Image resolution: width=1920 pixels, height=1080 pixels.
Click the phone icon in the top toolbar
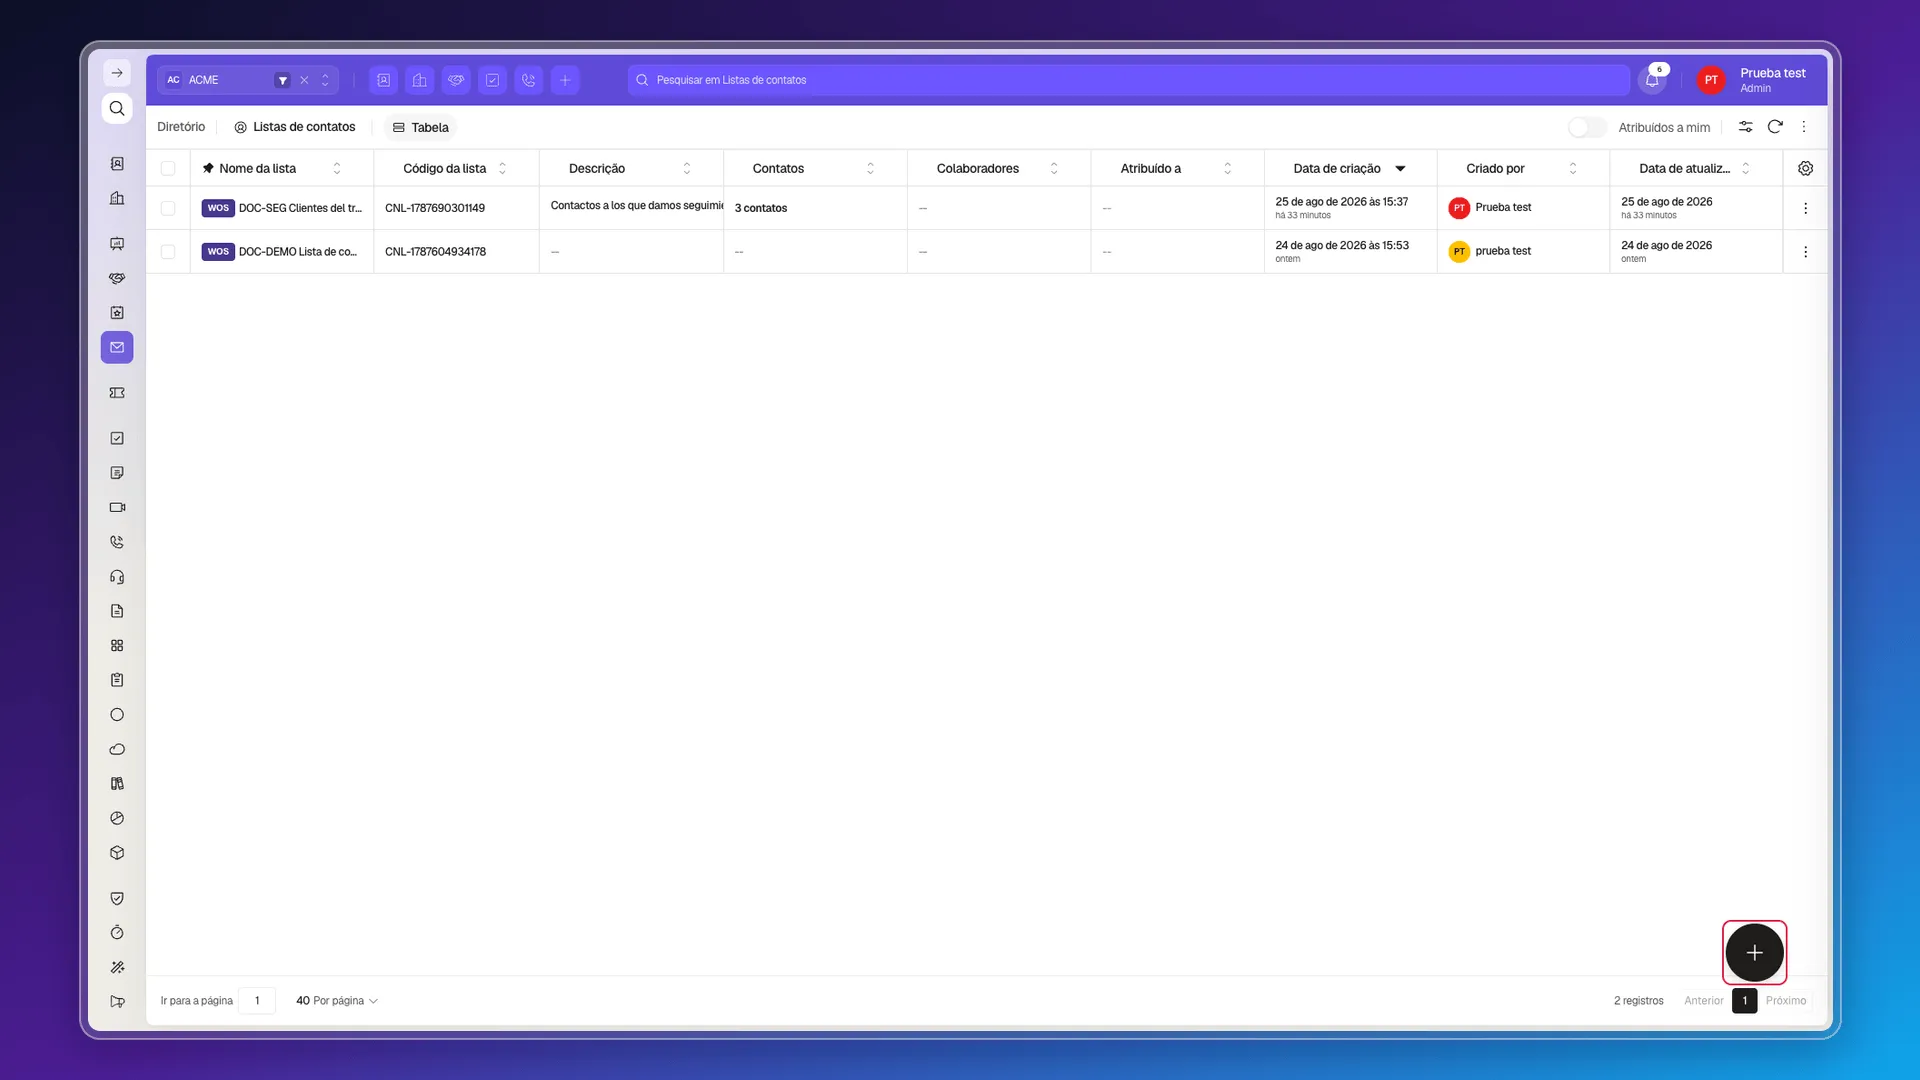[x=528, y=80]
